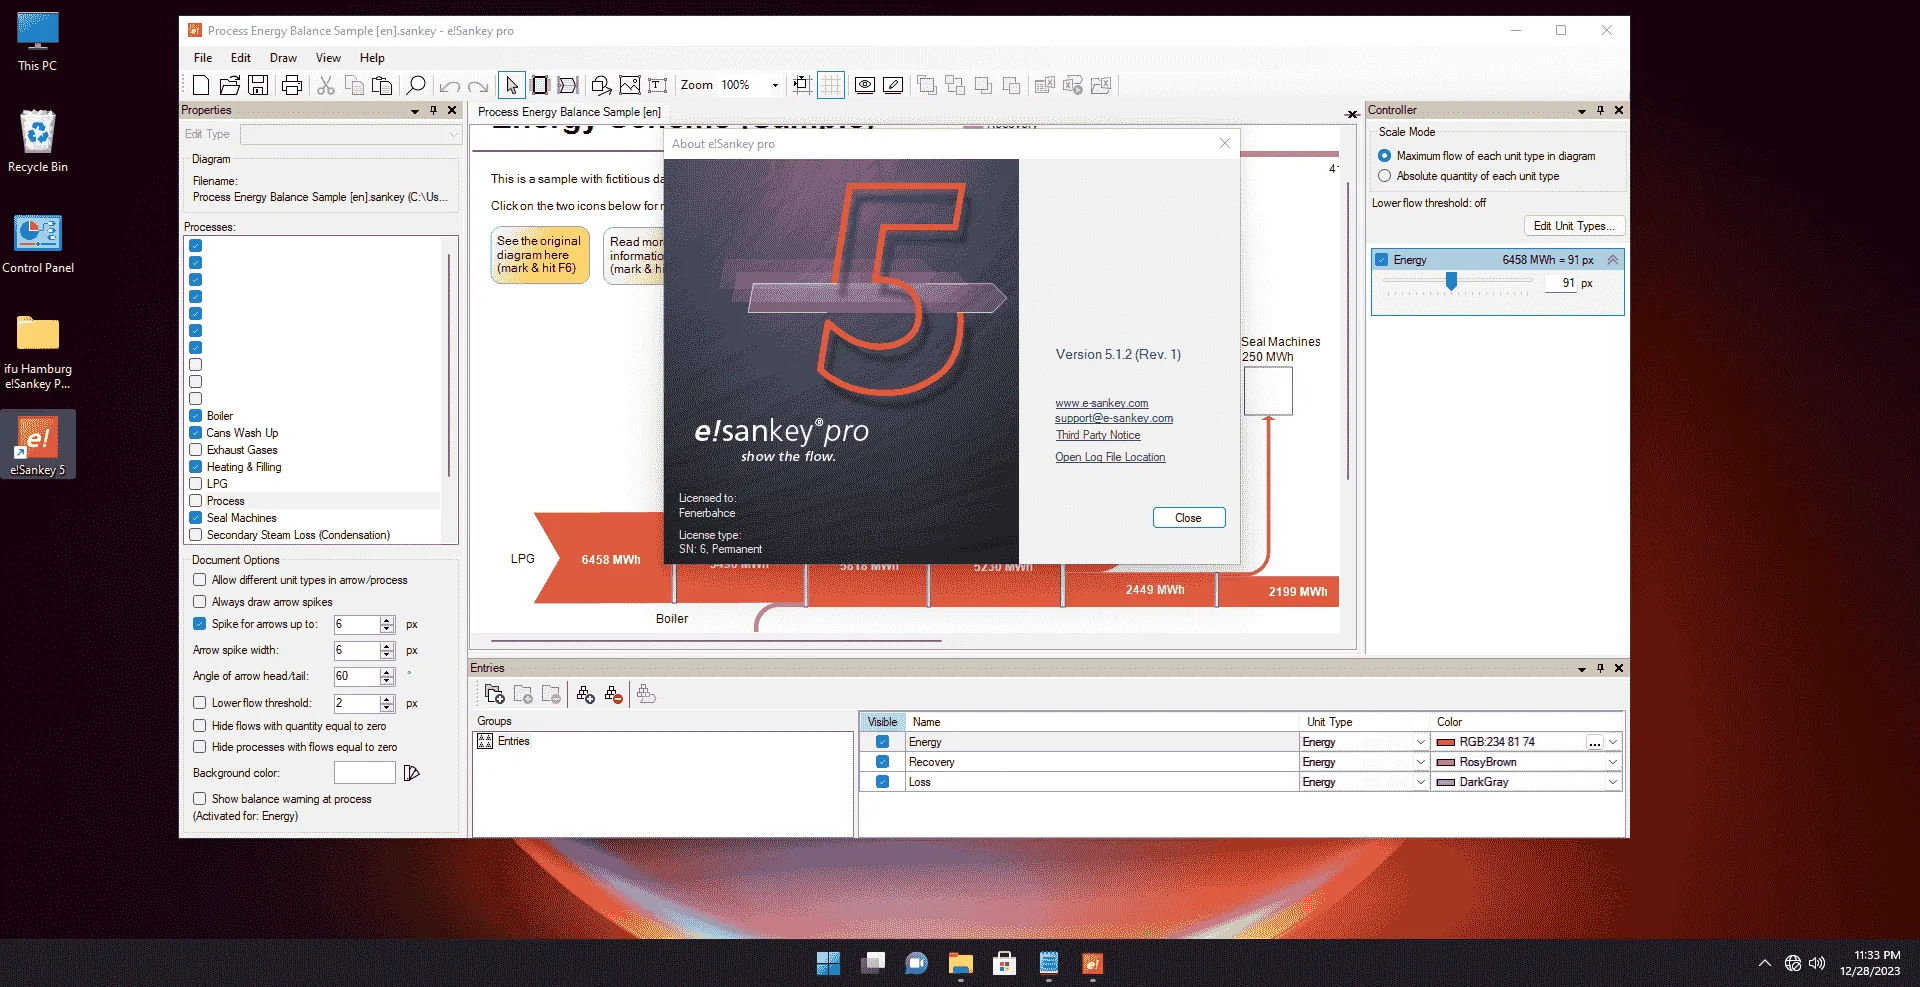
Task: Choose the Draw Arrow tool icon
Action: (x=568, y=85)
